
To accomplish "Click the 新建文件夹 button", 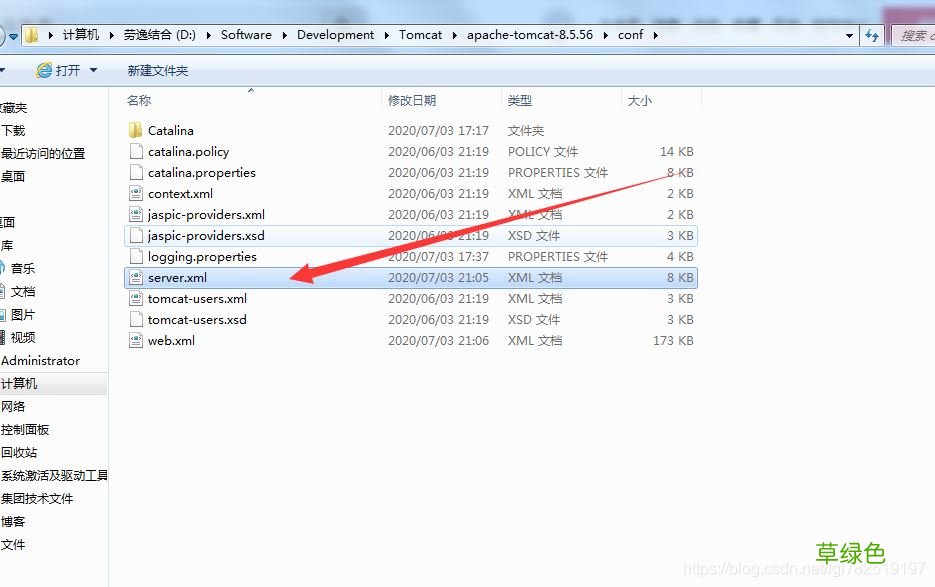I will tap(157, 70).
